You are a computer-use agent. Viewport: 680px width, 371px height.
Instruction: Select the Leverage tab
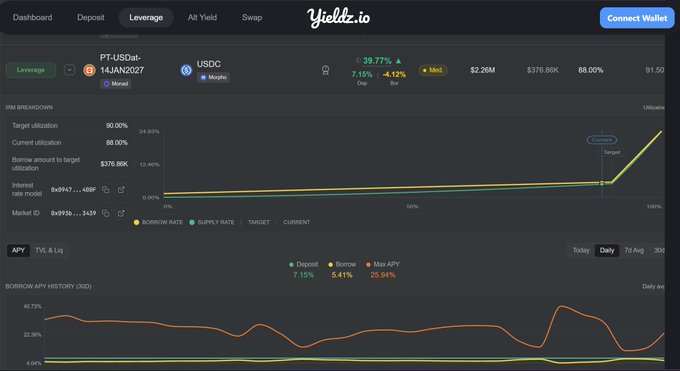[x=146, y=18]
